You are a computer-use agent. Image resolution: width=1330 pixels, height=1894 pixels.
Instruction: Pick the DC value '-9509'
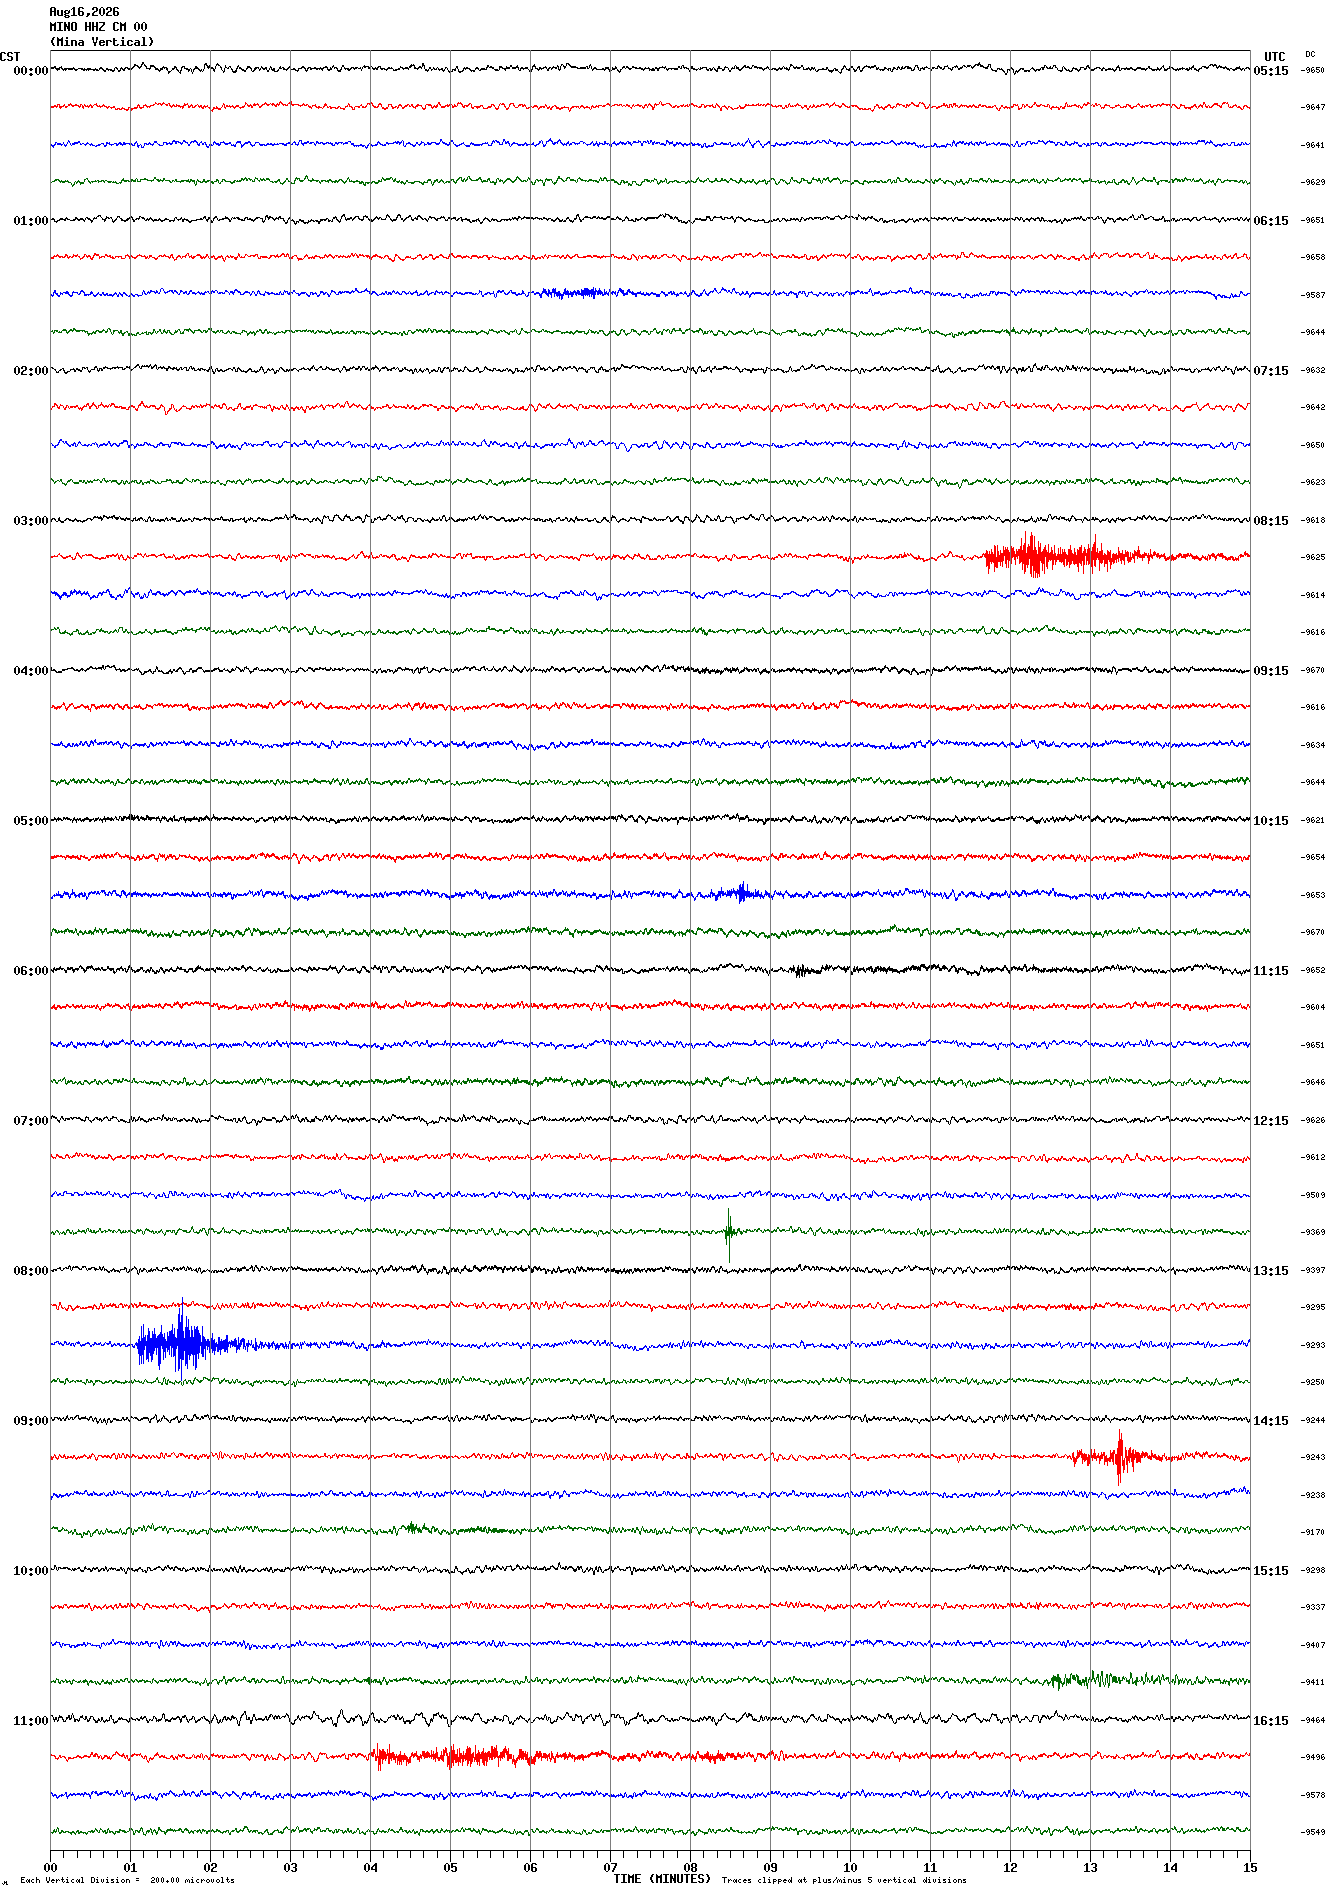[1313, 1195]
